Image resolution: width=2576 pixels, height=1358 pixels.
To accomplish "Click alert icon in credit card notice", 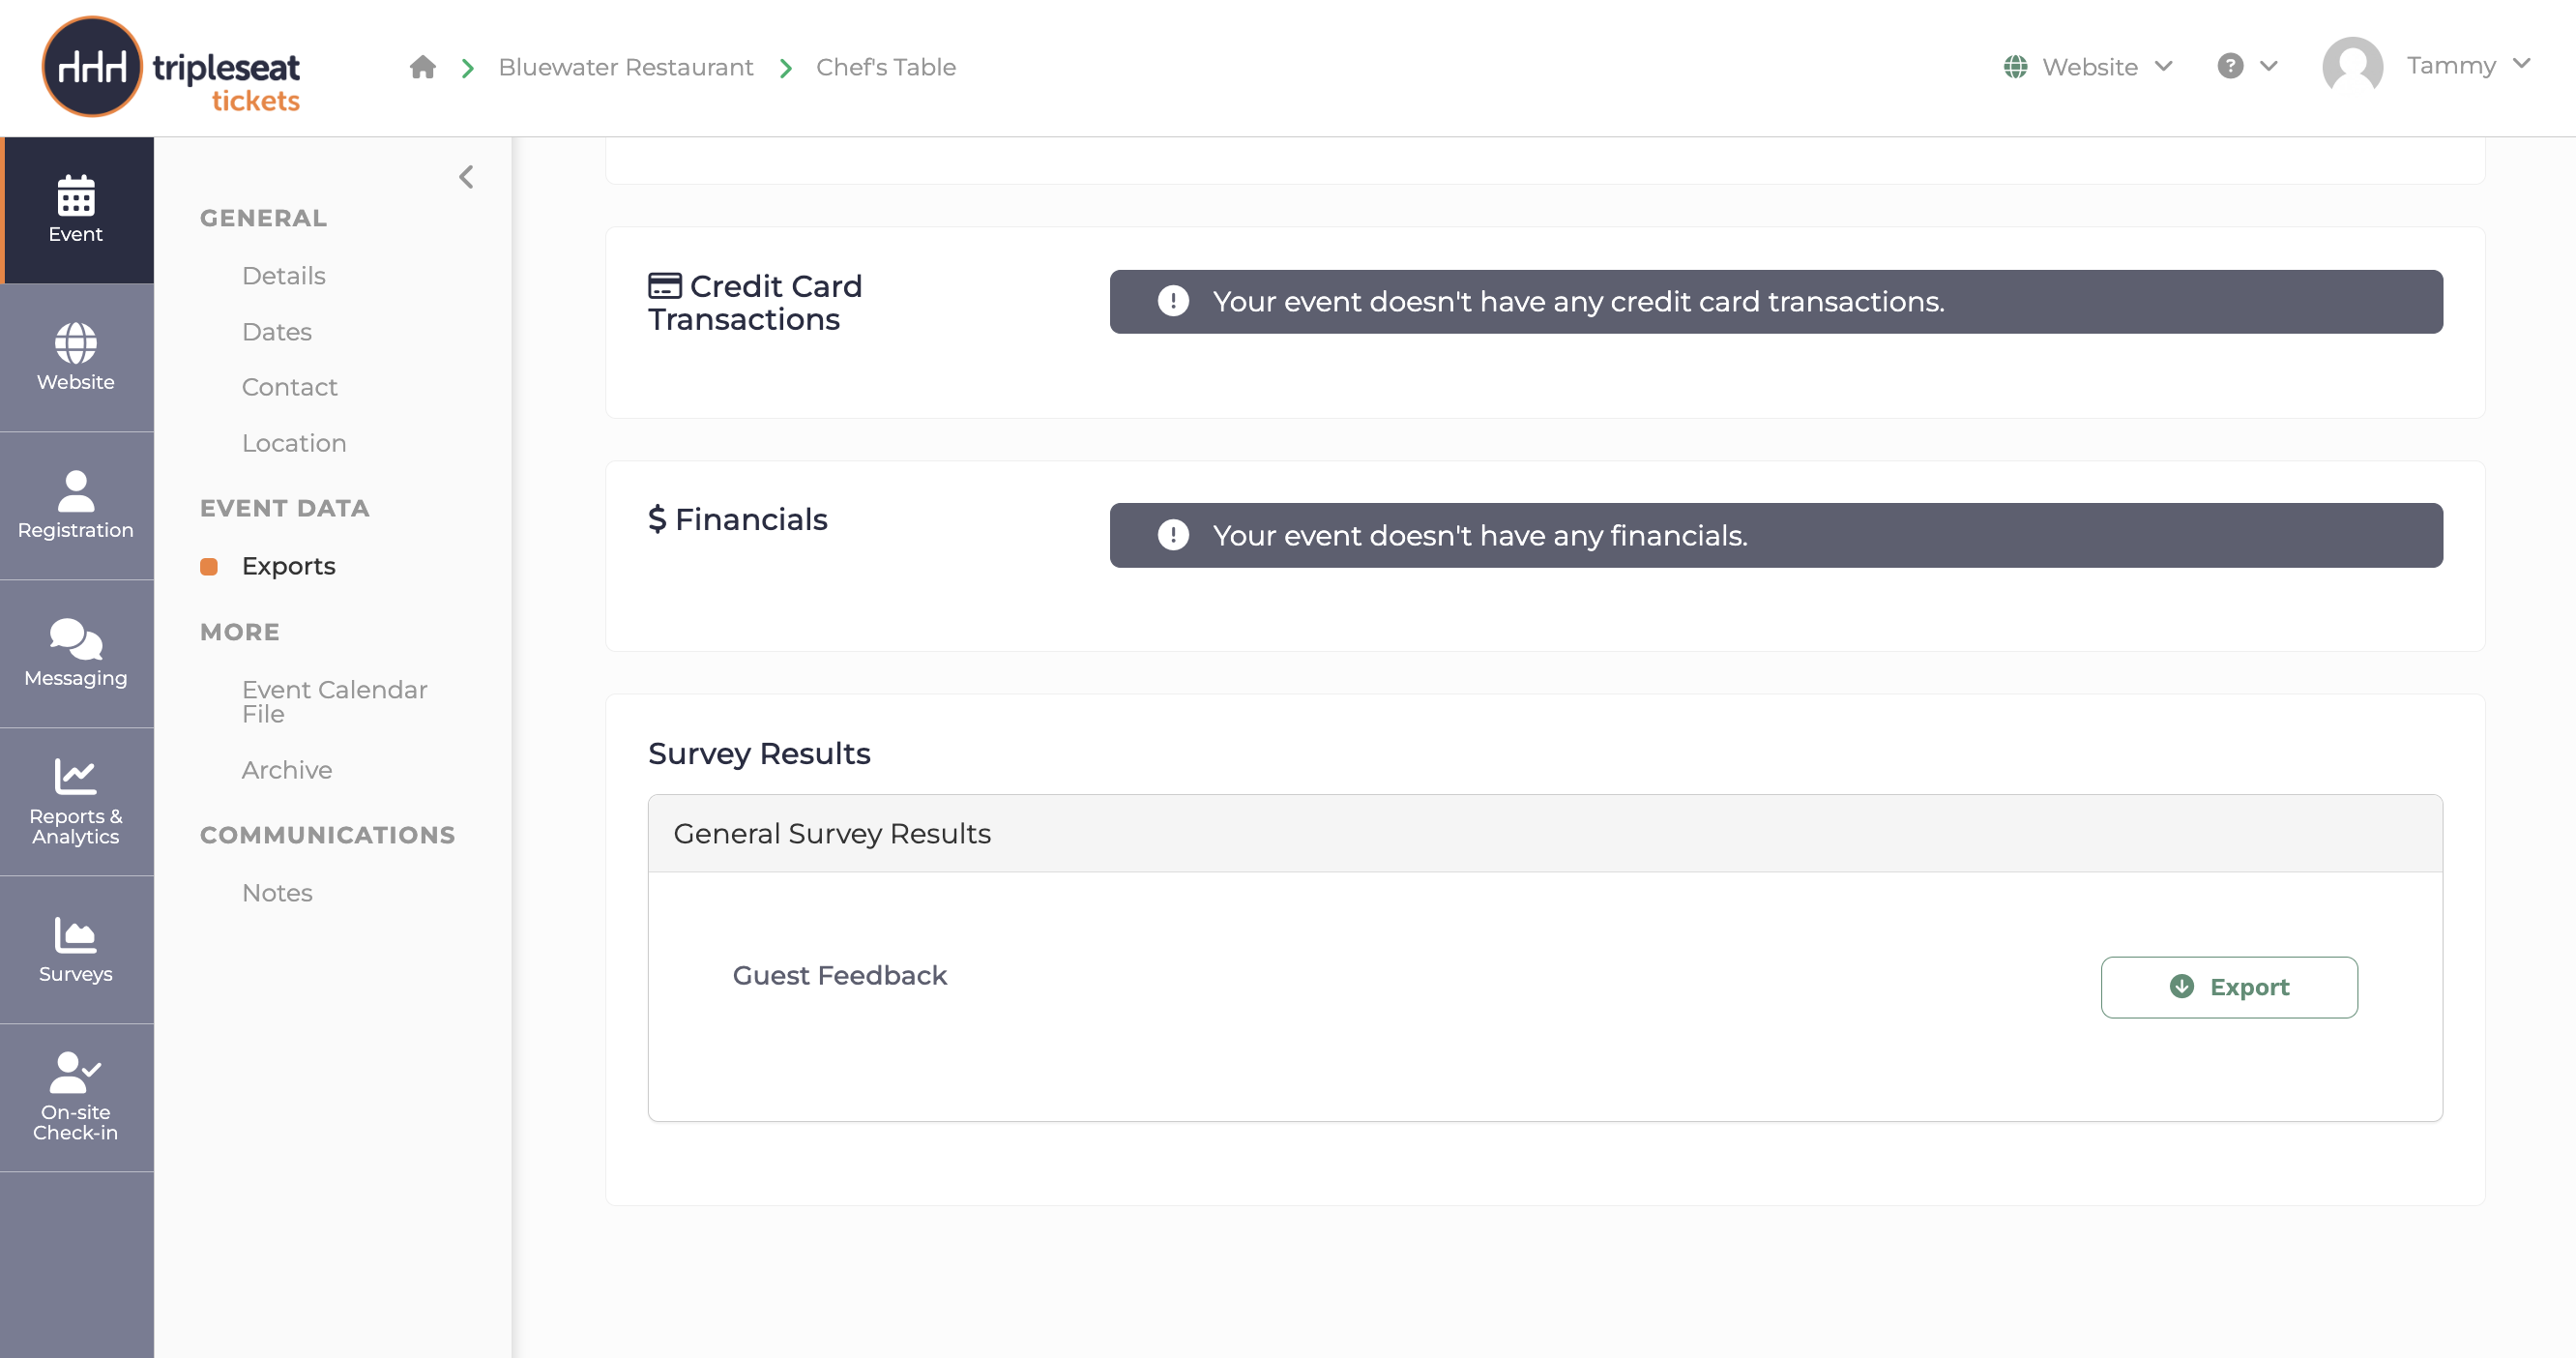I will tap(1173, 301).
